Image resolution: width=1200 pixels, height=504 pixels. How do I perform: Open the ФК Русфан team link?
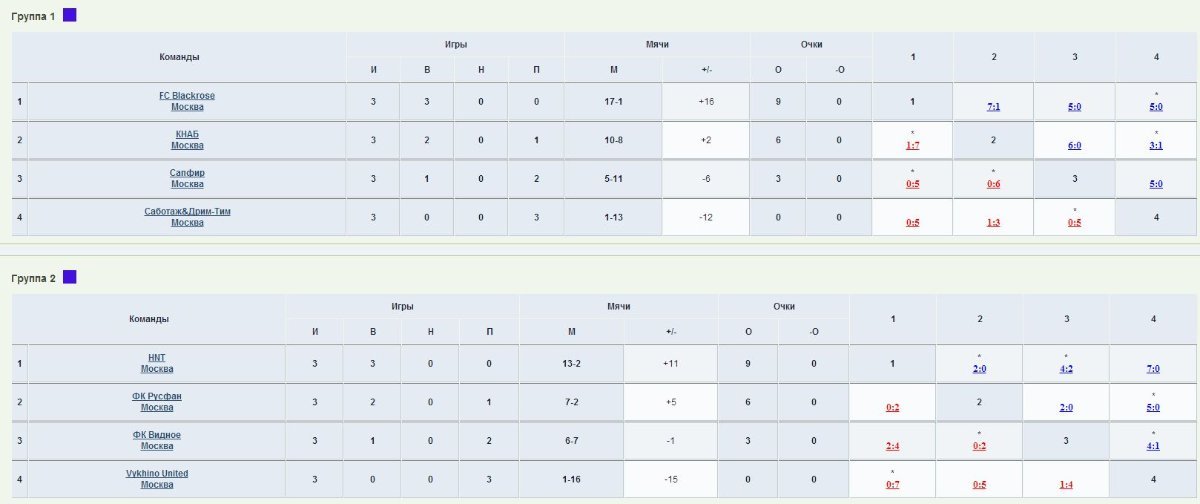[x=157, y=396]
